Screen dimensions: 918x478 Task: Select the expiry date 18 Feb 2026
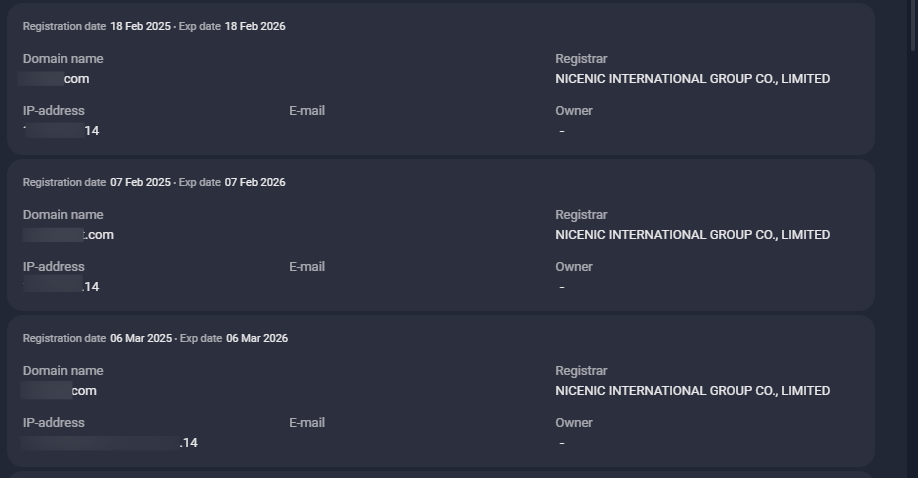click(x=254, y=26)
